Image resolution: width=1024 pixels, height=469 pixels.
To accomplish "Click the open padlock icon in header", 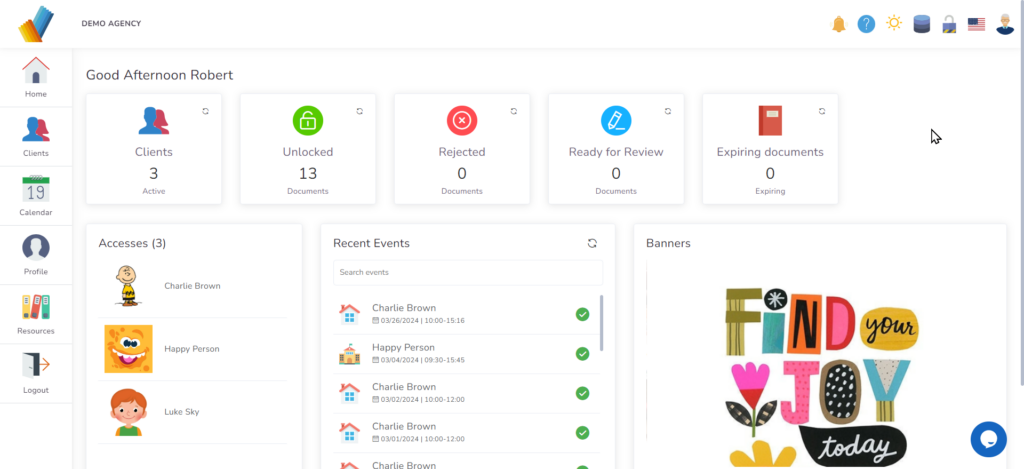I will pyautogui.click(x=949, y=24).
